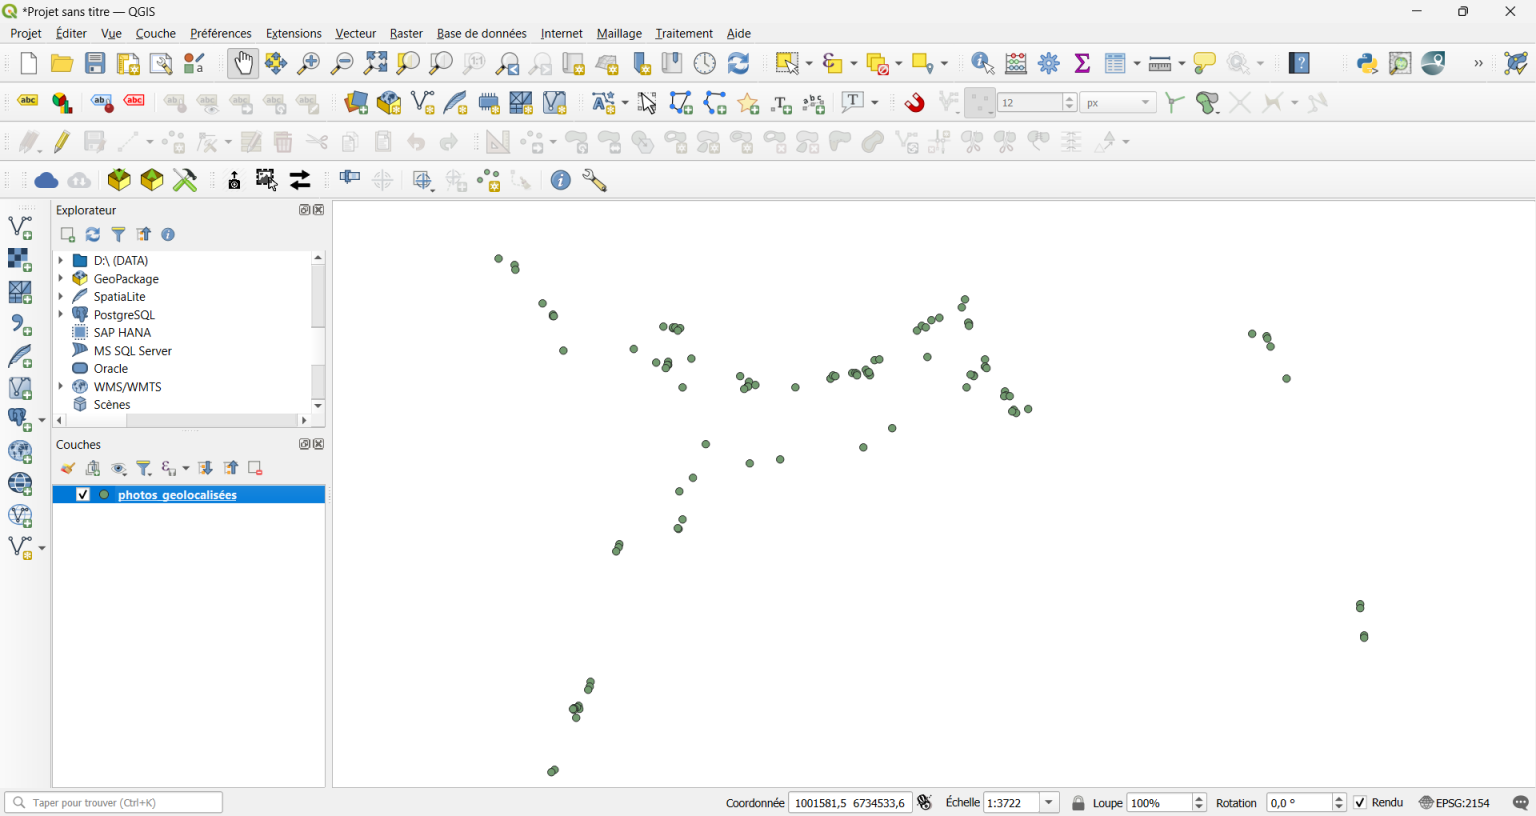Select the Zoom In tool
1536x816 pixels.
coord(309,62)
